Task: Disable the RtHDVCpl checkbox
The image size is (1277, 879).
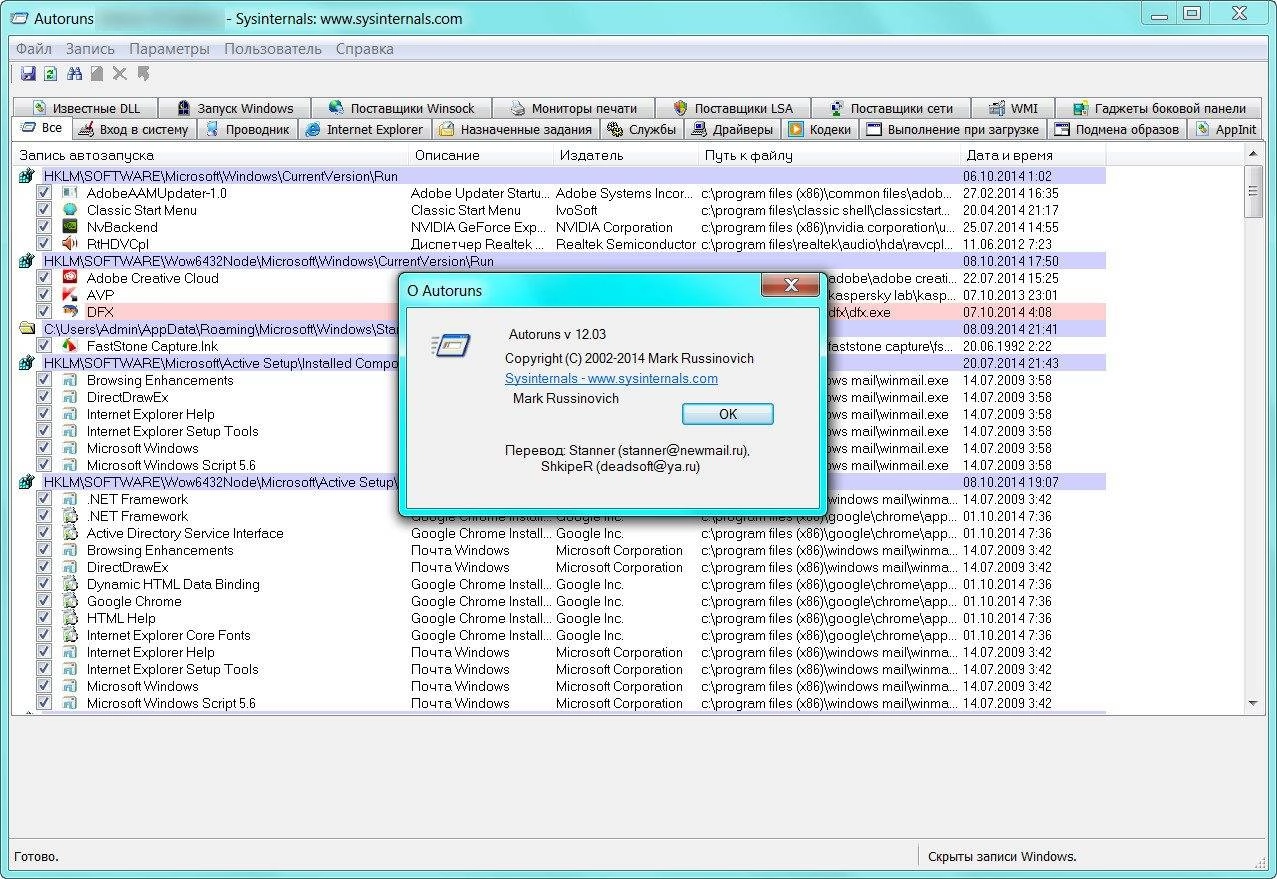Action: coord(44,244)
